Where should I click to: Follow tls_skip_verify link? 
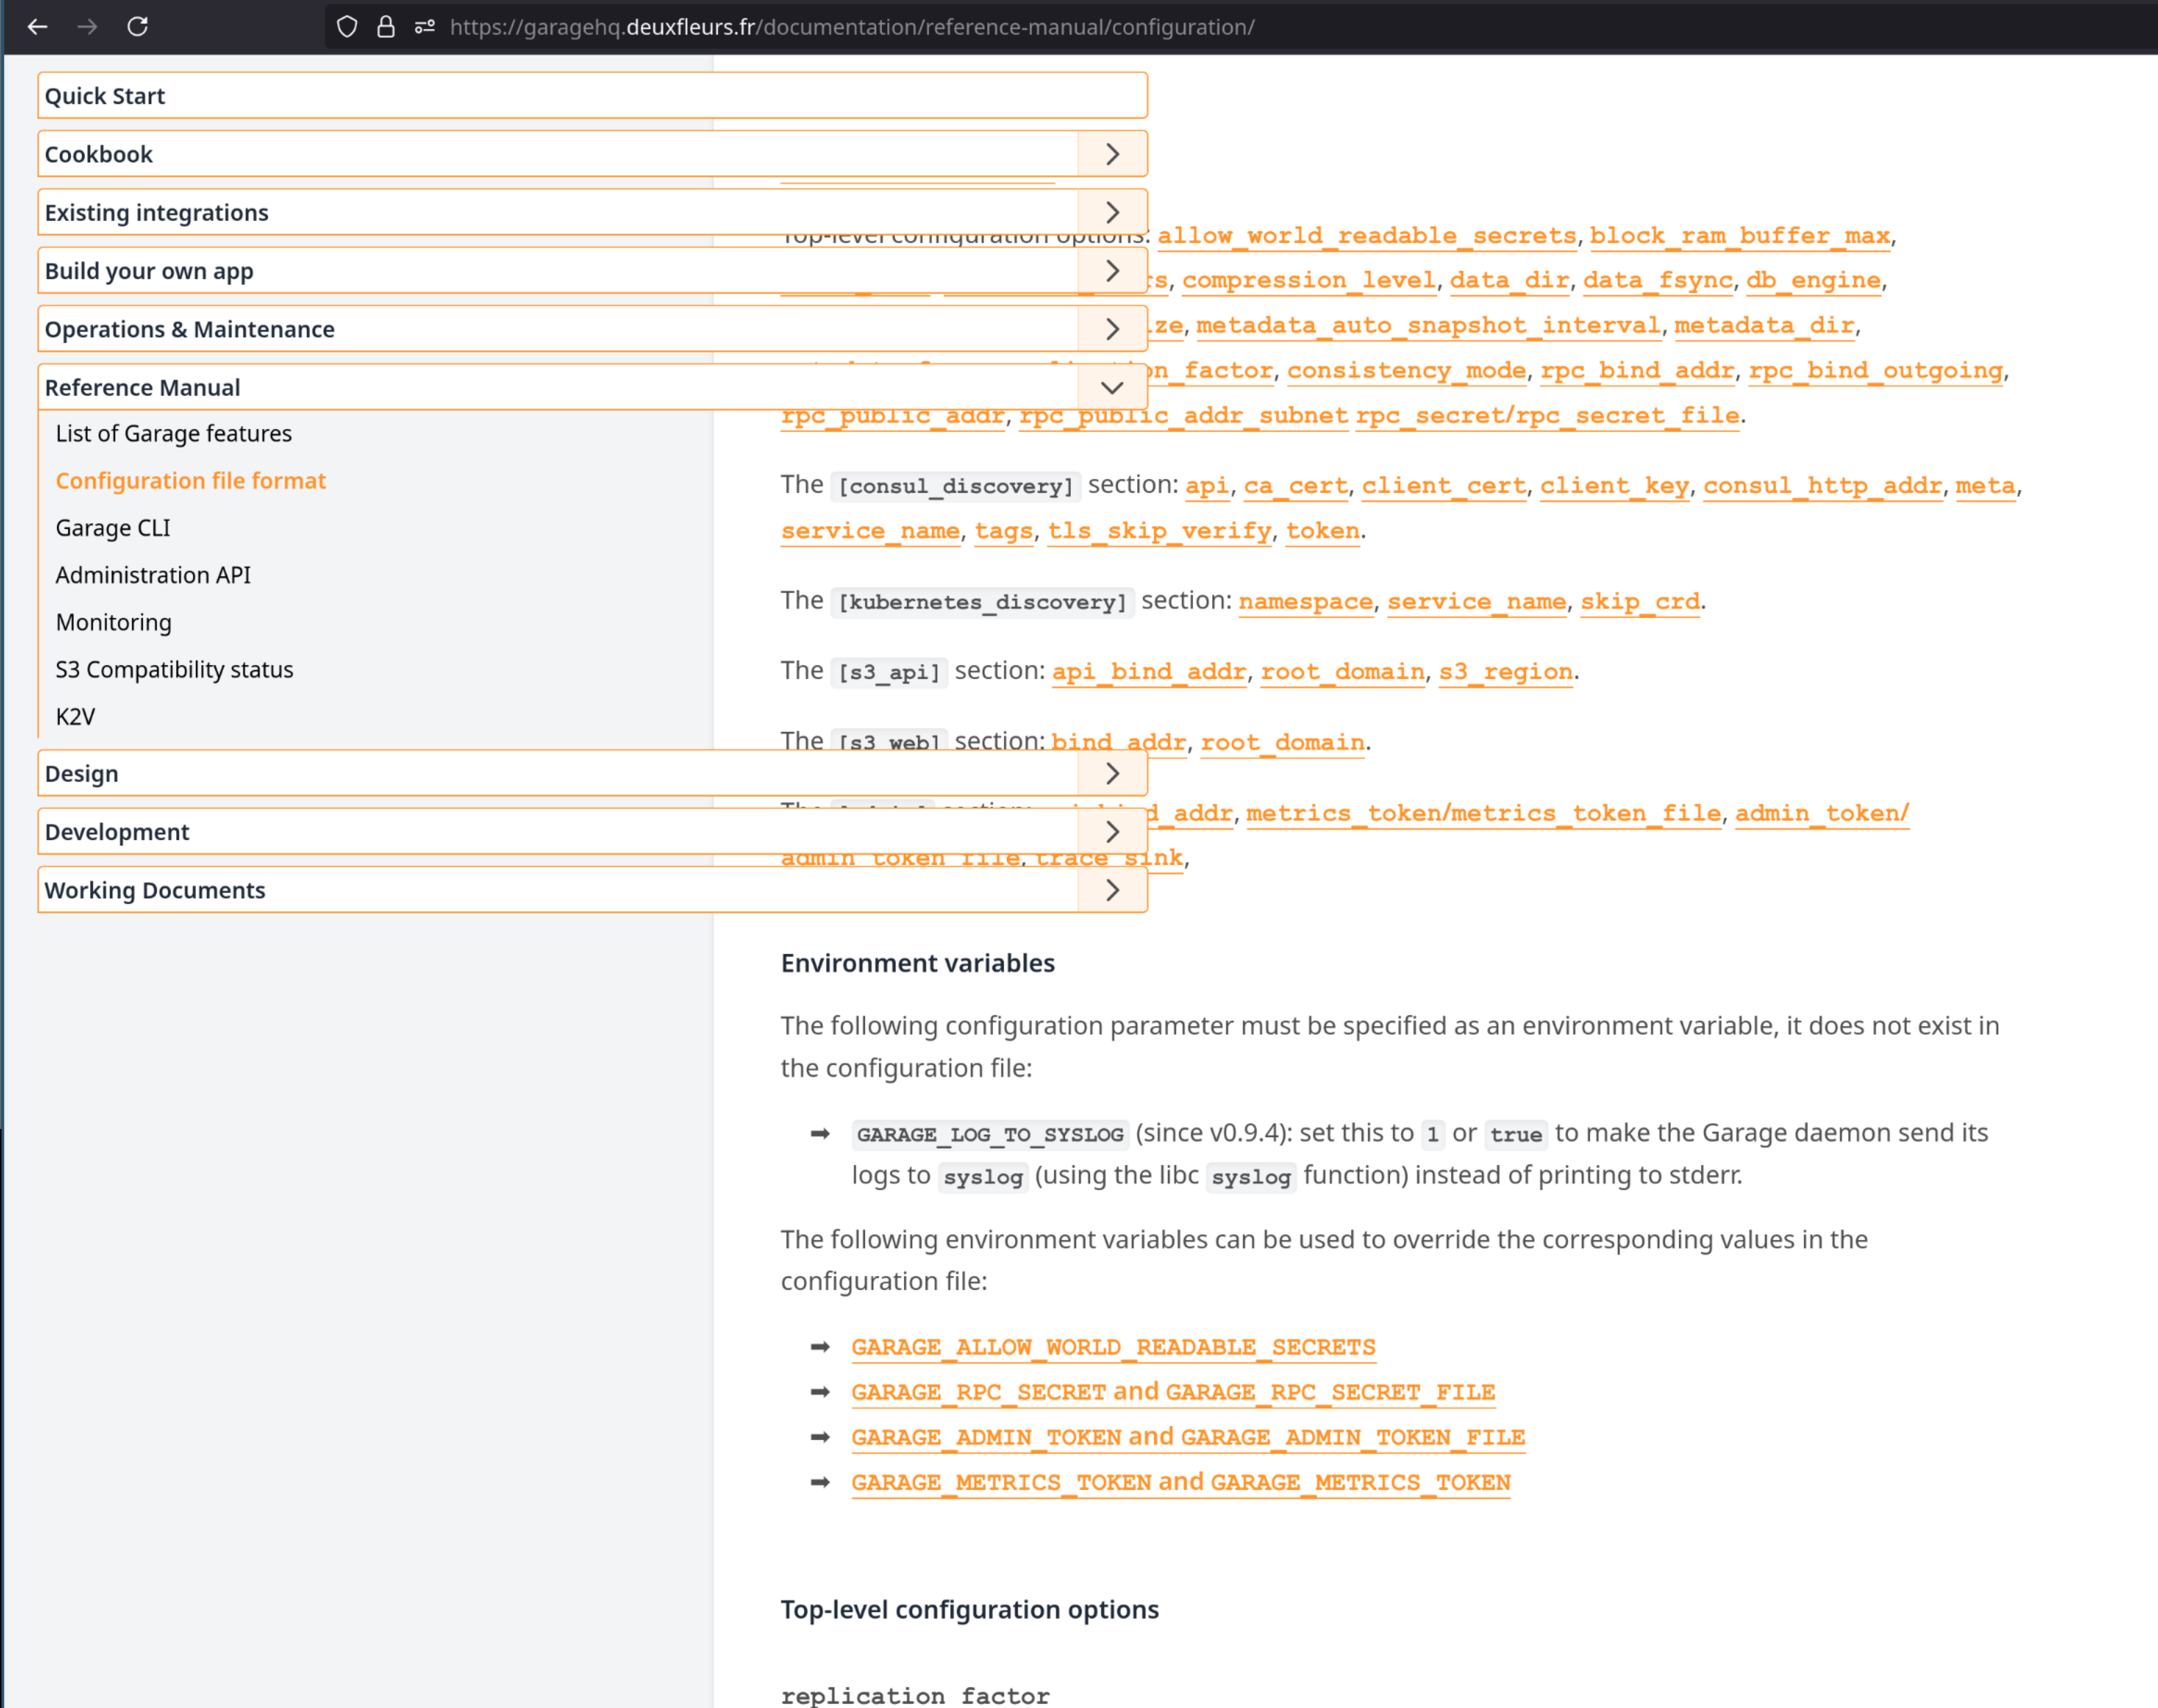1160,531
